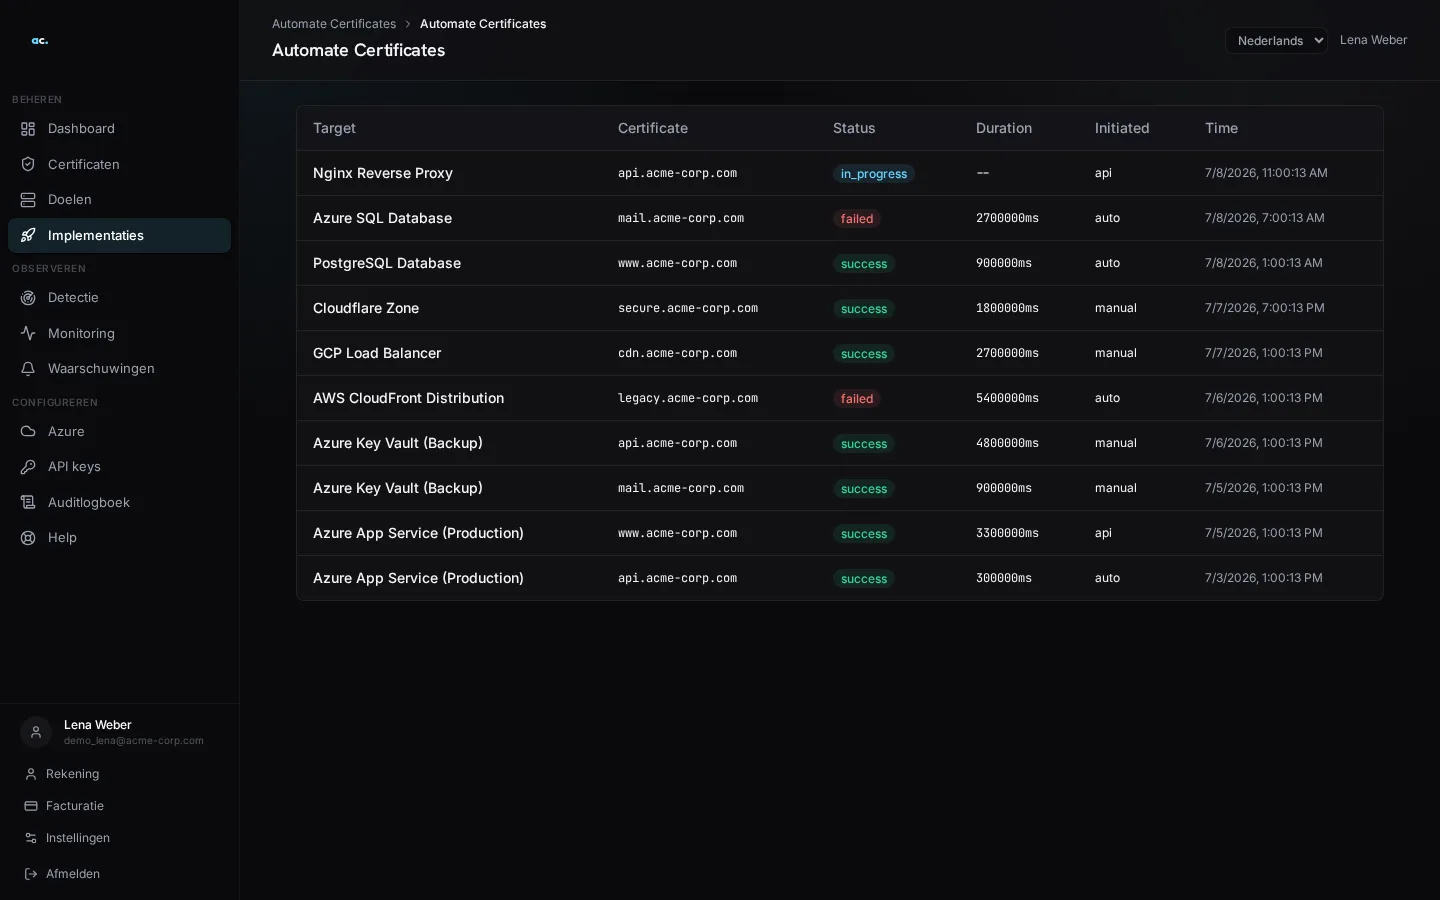
Task: Click the breadcrumb chevron separator
Action: pos(408,24)
